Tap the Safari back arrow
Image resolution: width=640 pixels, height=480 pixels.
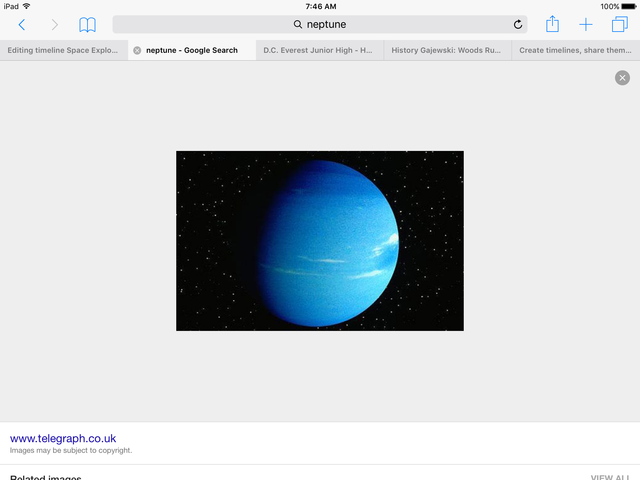22,25
